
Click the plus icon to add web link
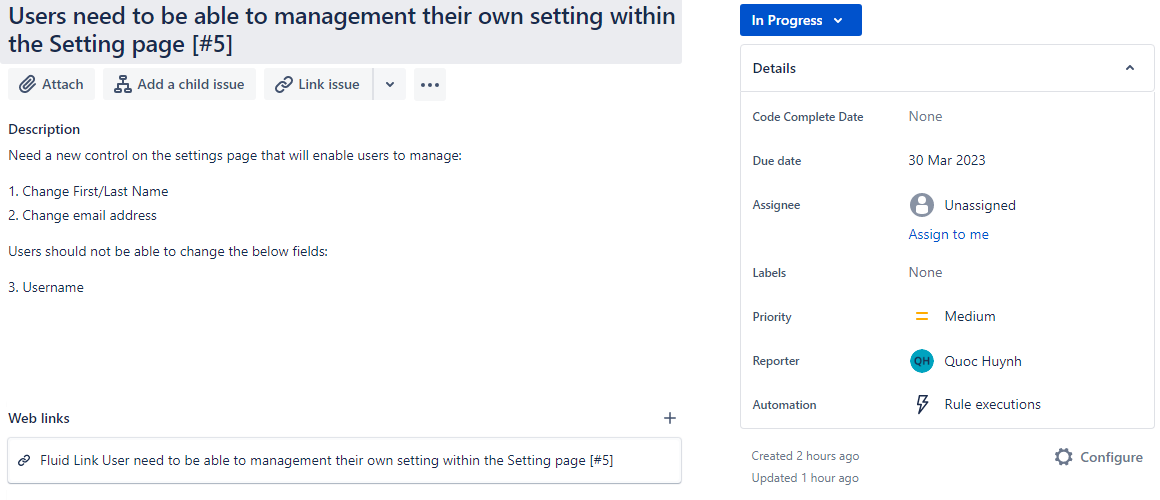(x=670, y=418)
